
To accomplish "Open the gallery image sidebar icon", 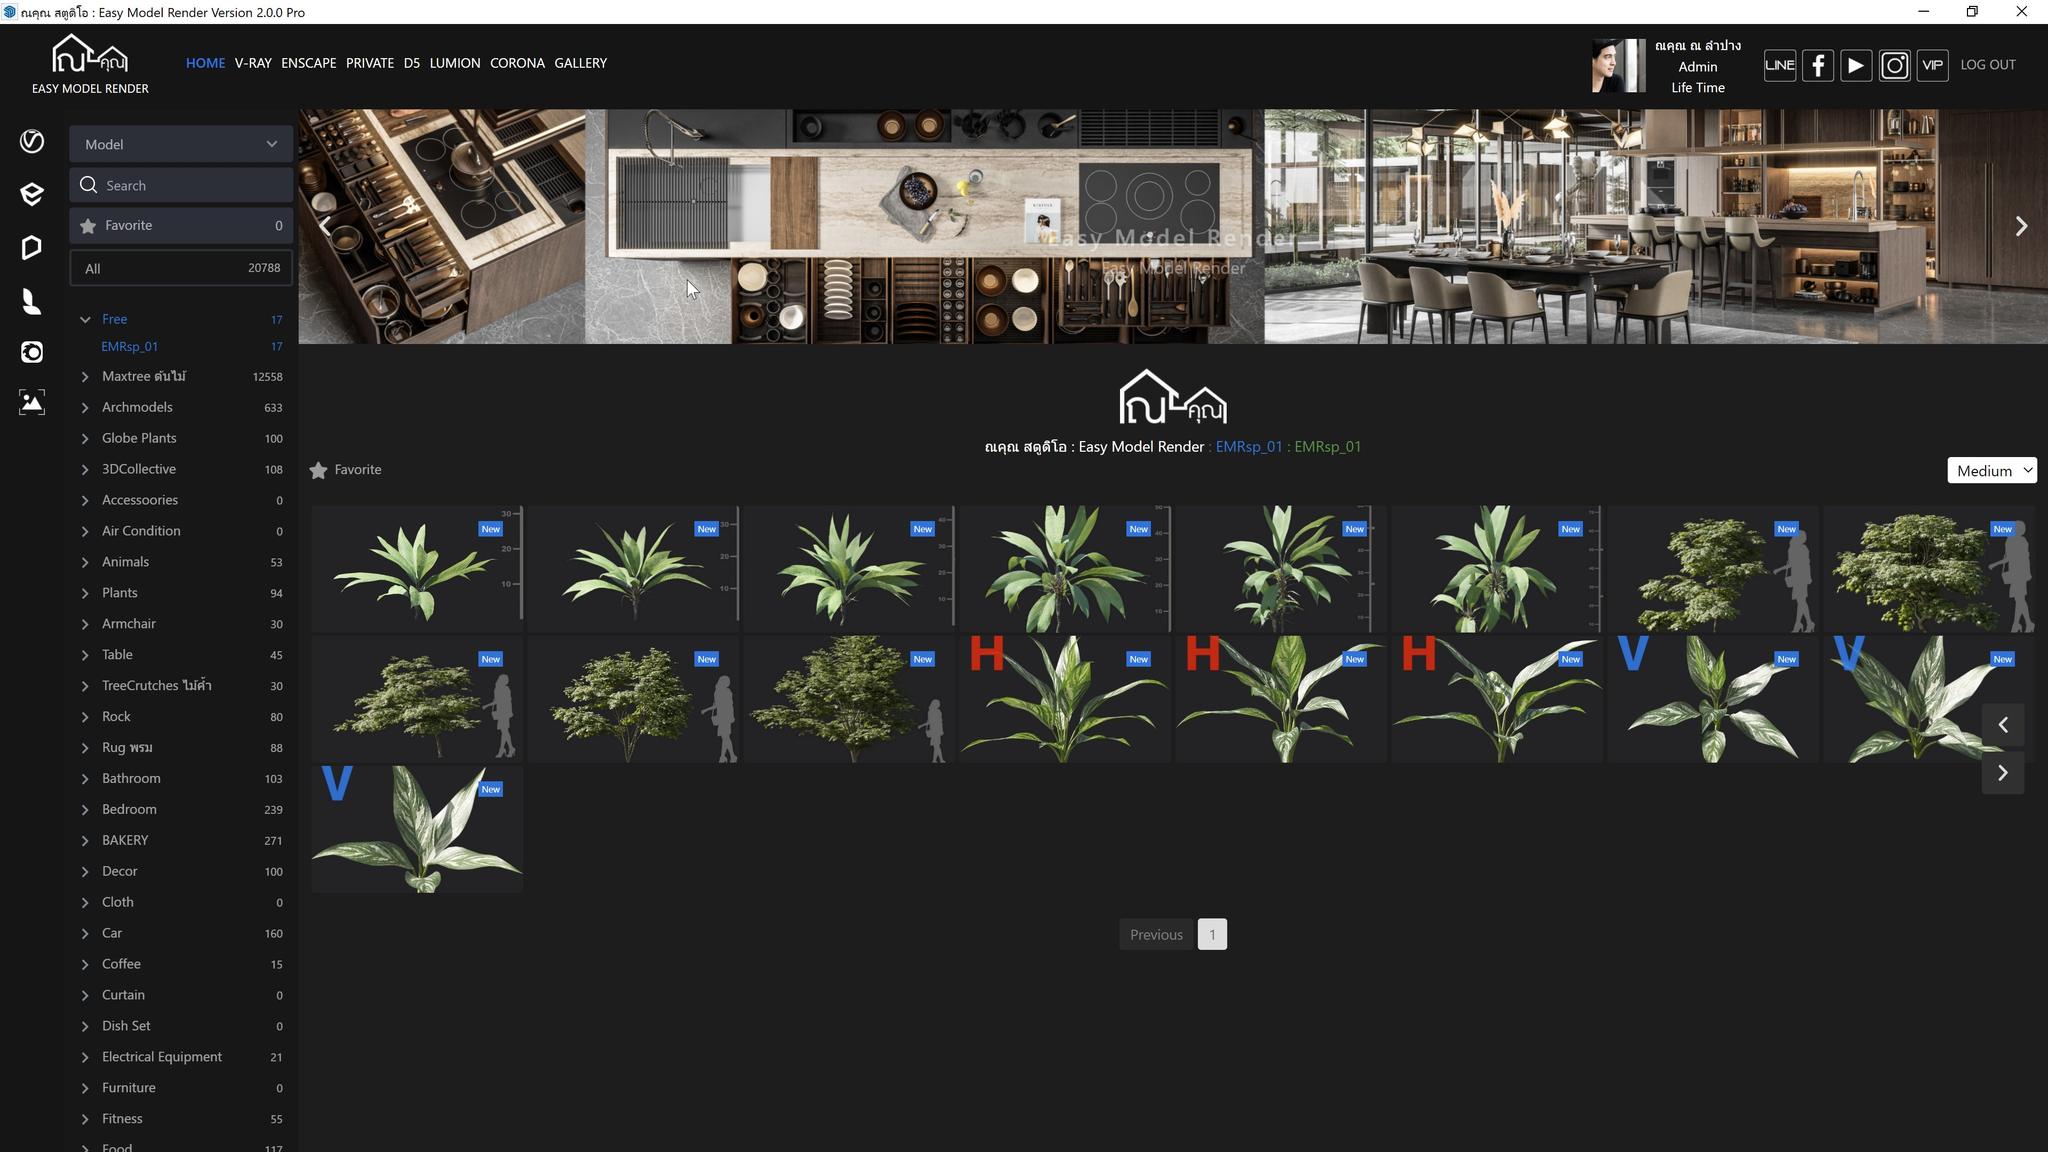I will [32, 402].
